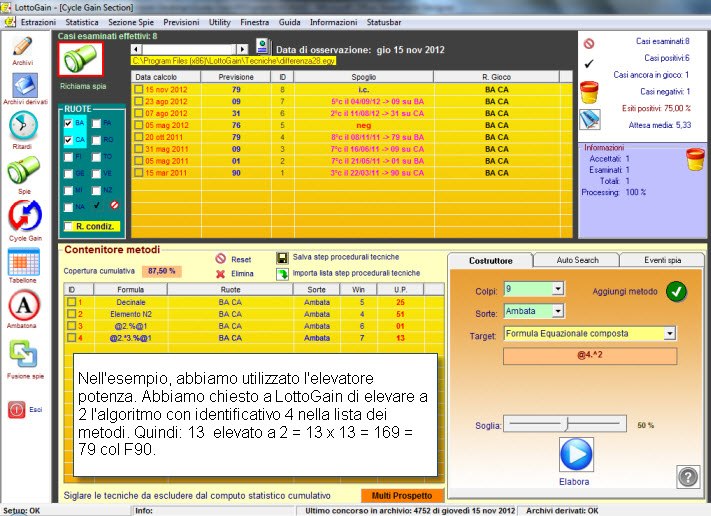Screen dimensions: 711x516
Task: Uncheck the CA wheel checkbox
Action: (68, 140)
